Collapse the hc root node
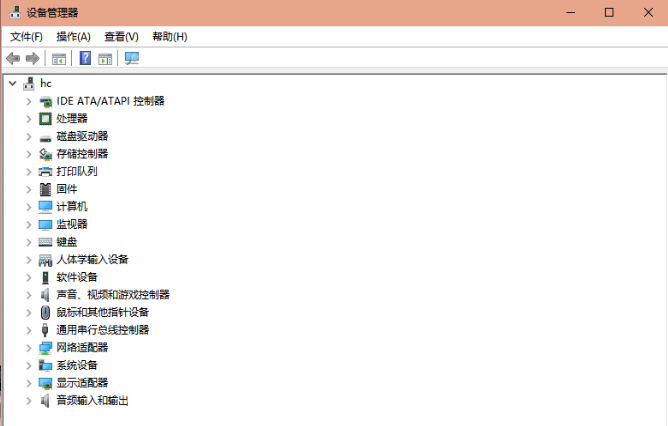 (x=13, y=83)
